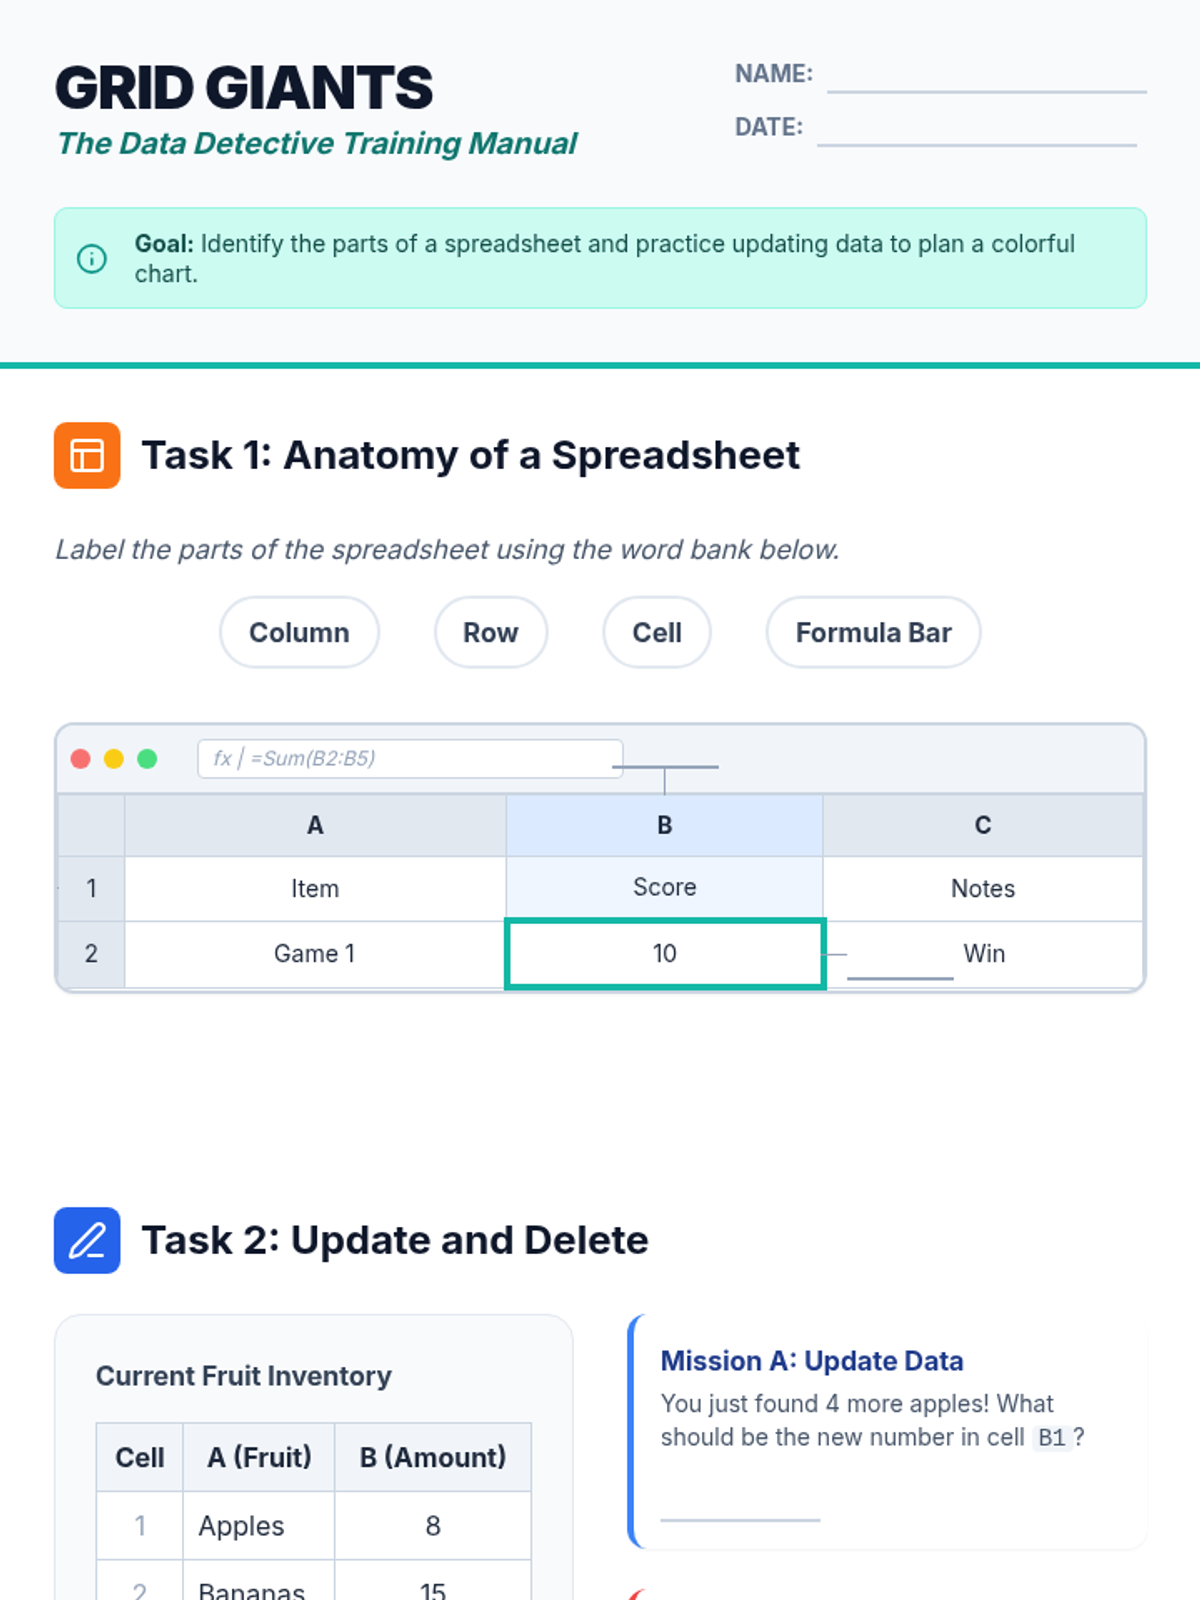1200x1600 pixels.
Task: Click the green window dot
Action: [x=147, y=759]
